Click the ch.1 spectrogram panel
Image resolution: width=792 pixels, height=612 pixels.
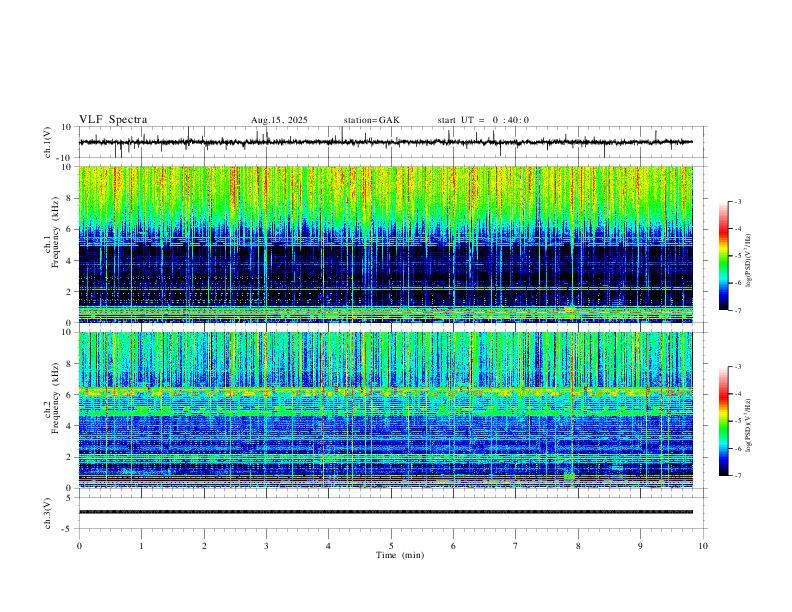(x=386, y=244)
